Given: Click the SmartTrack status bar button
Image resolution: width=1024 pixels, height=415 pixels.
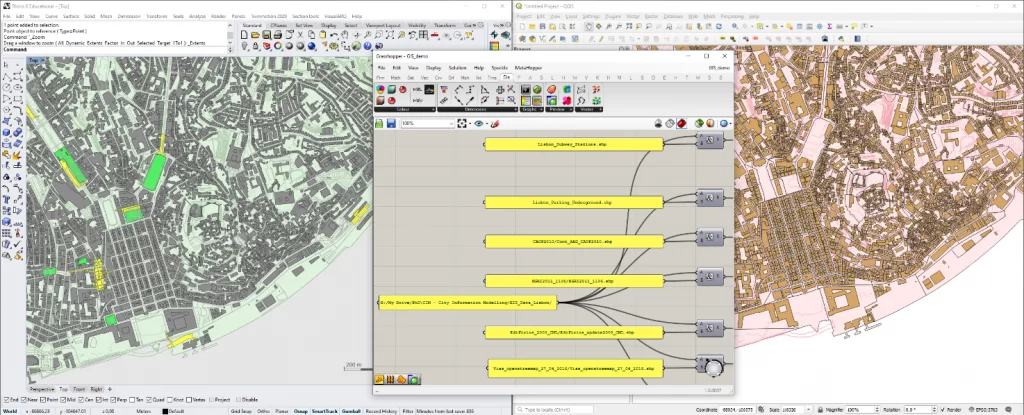Looking at the screenshot, I should pos(324,410).
